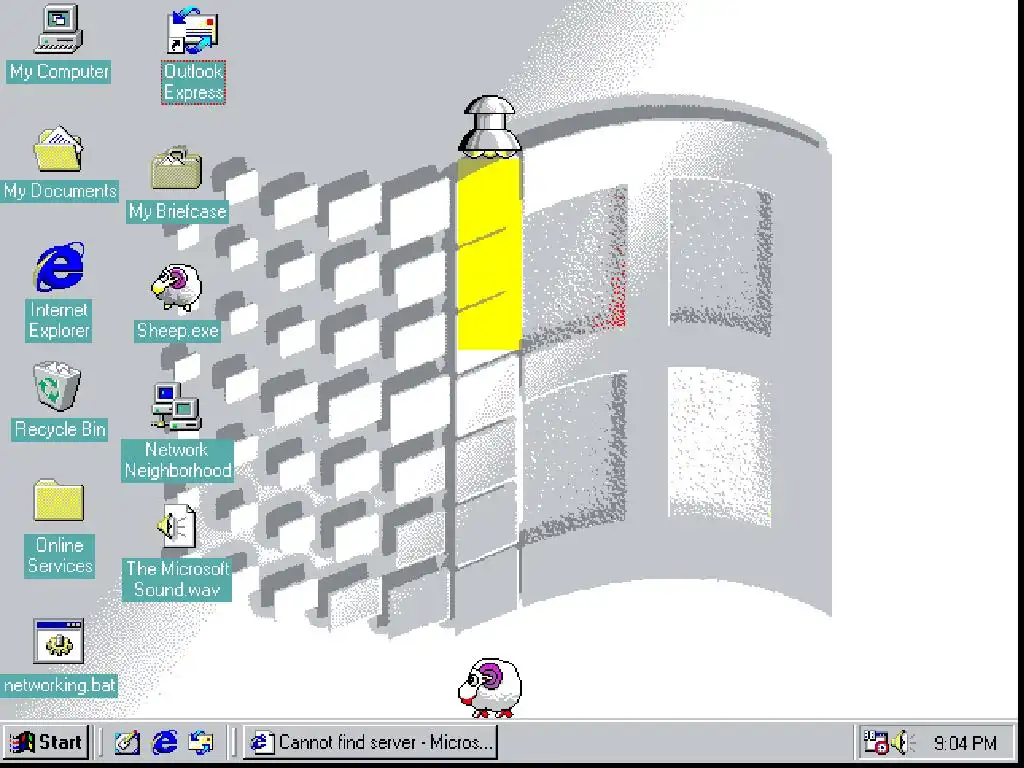Open the My Computer desktop icon
Viewport: 1024px width, 768px height.
[x=59, y=29]
